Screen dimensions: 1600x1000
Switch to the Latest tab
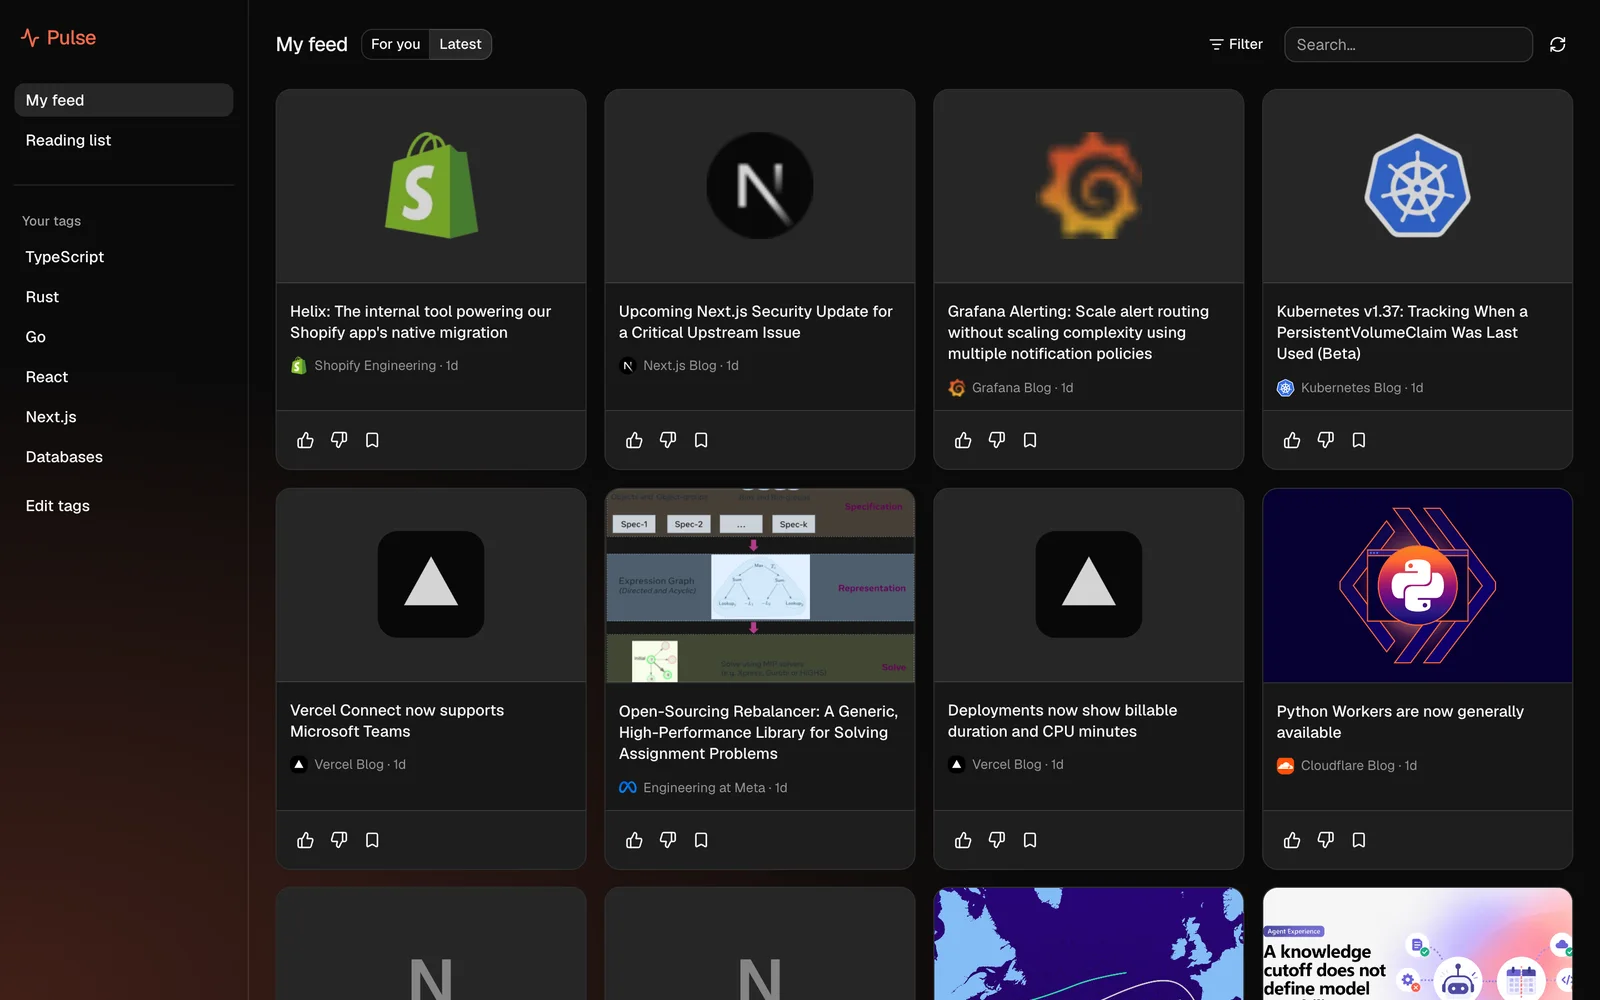460,44
